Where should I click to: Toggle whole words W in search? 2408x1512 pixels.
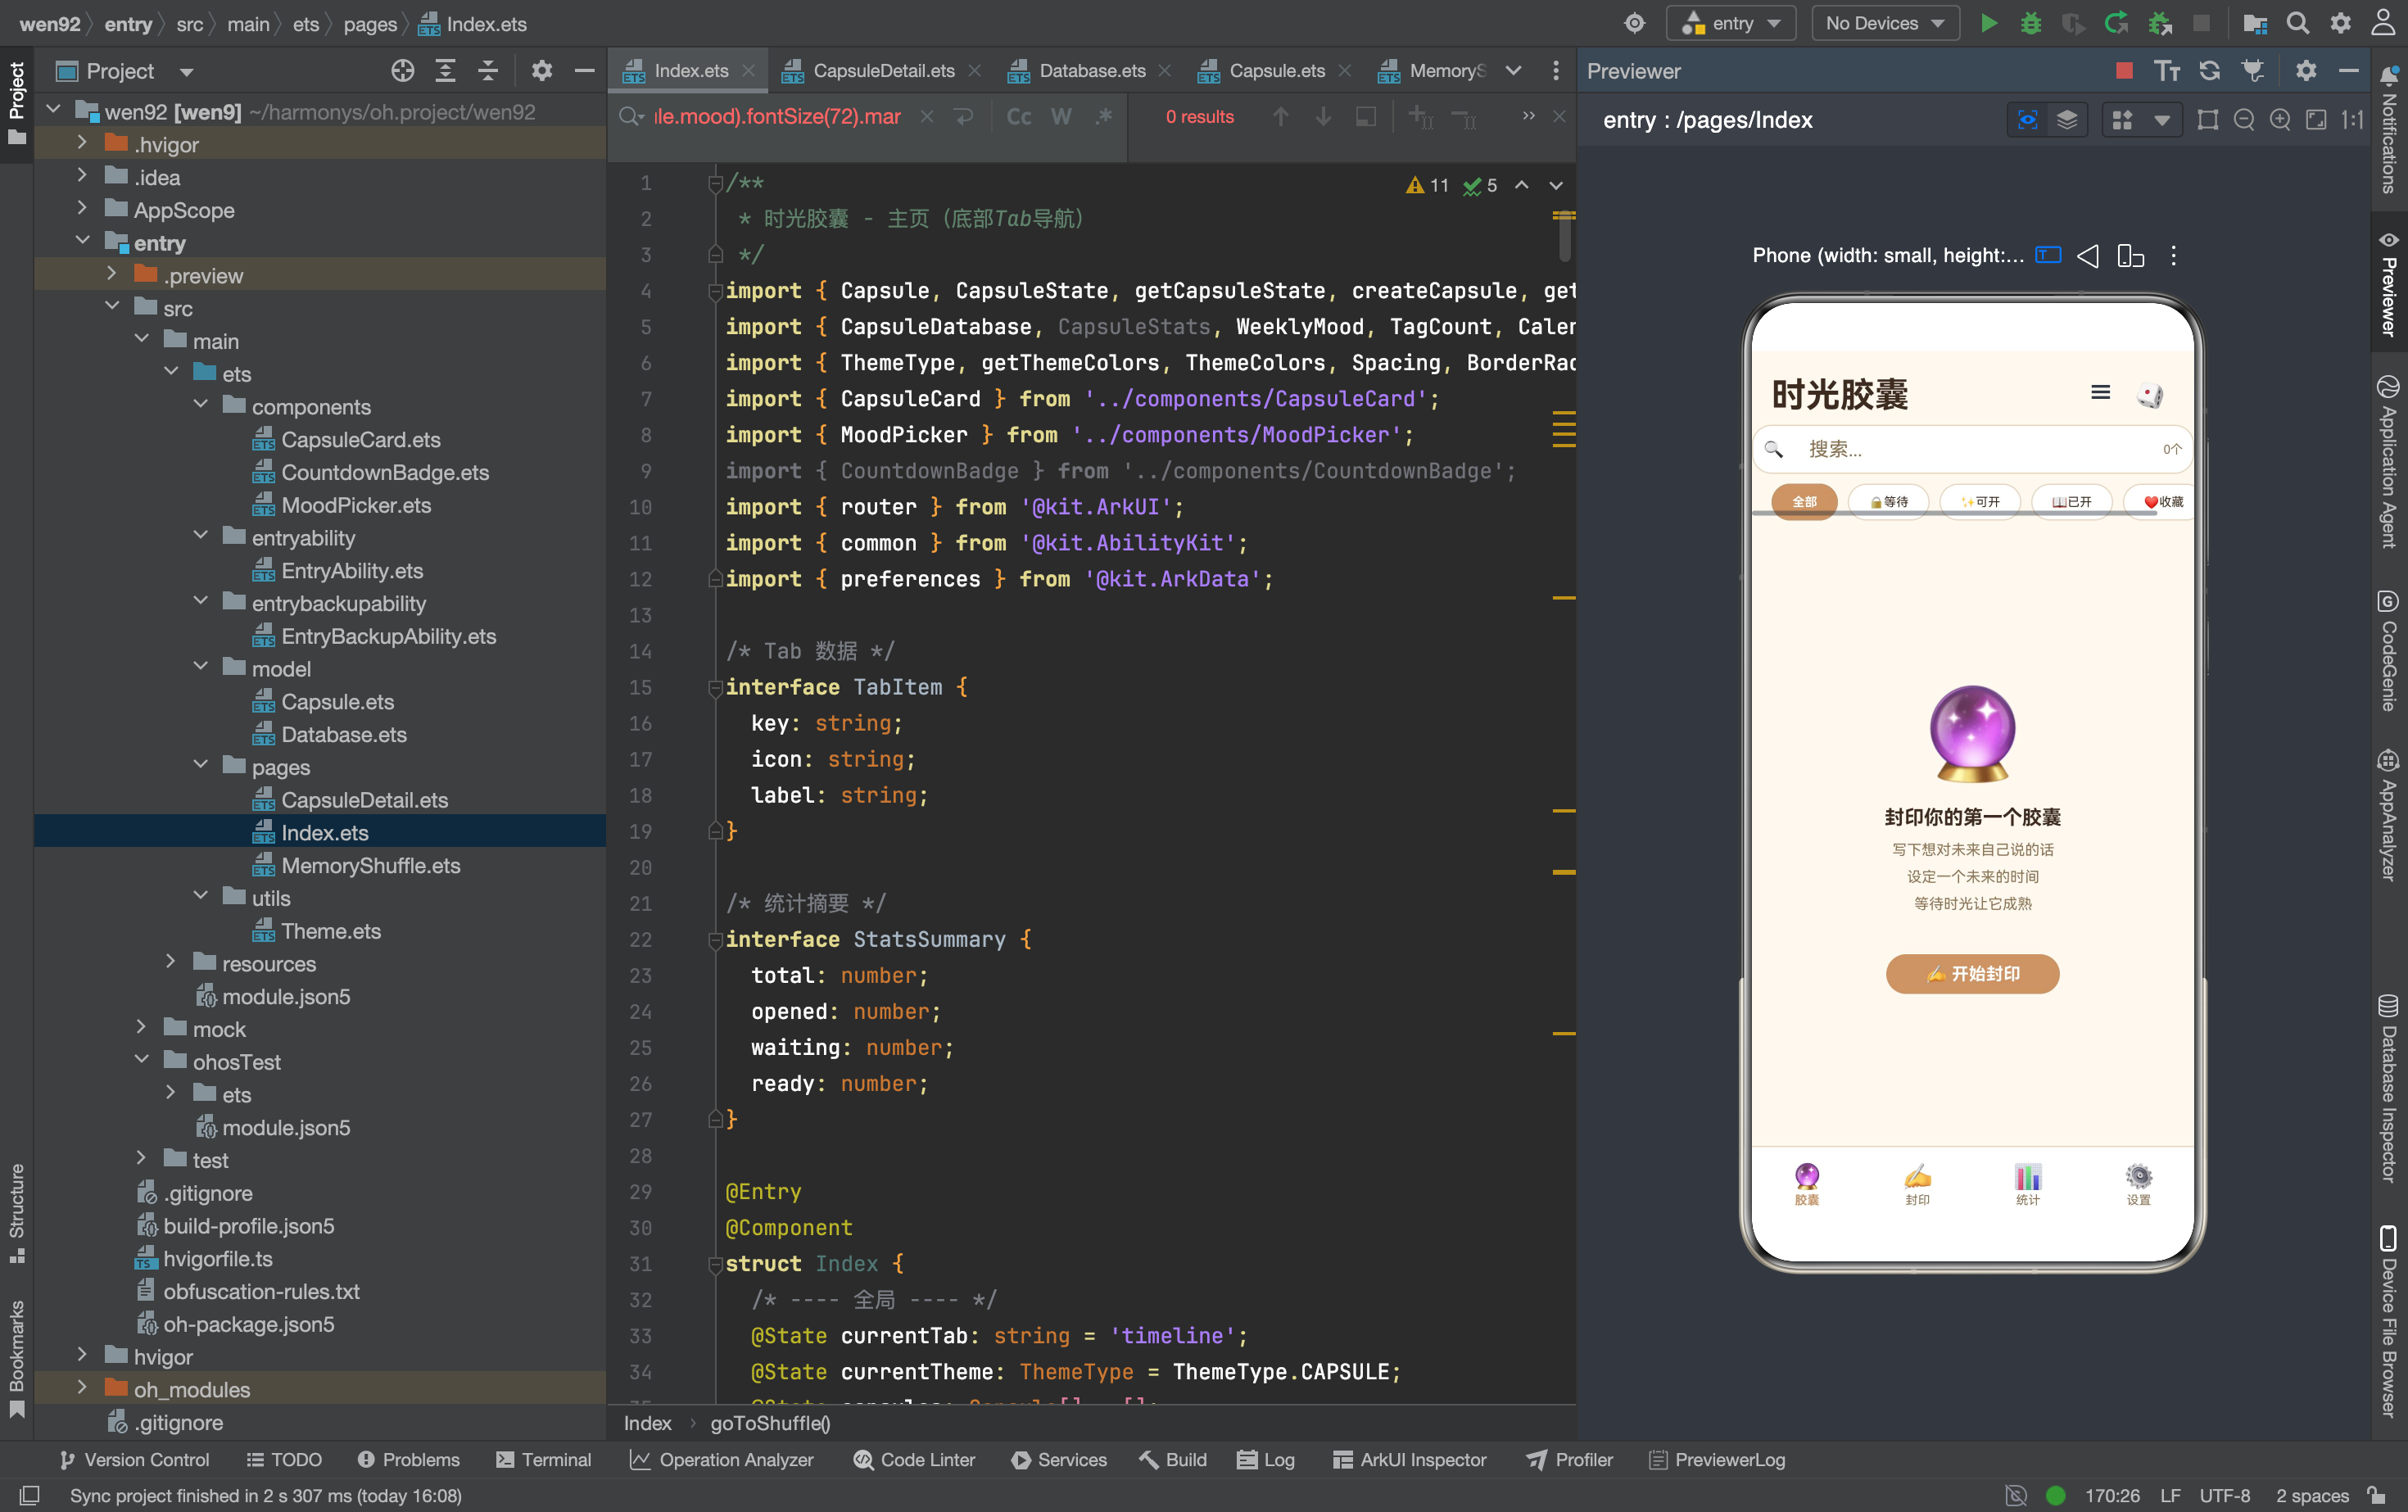pos(1061,117)
